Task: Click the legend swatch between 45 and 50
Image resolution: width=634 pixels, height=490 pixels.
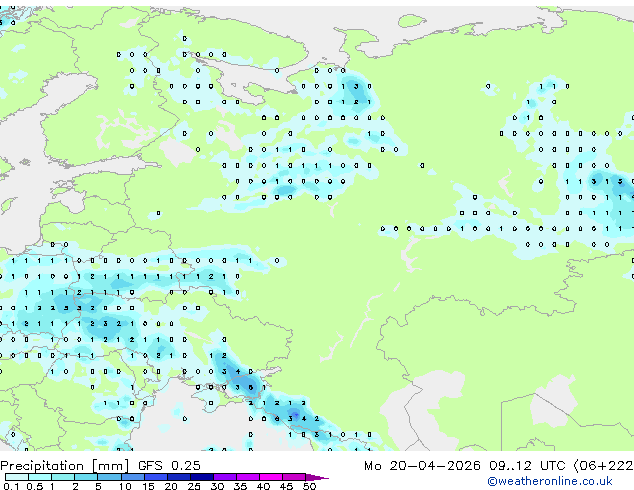Action: (294, 477)
